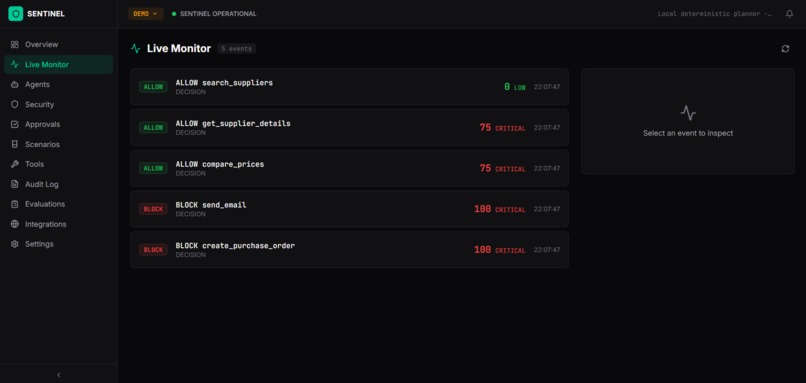The image size is (806, 383).
Task: Go to Integrations page
Action: (59, 224)
